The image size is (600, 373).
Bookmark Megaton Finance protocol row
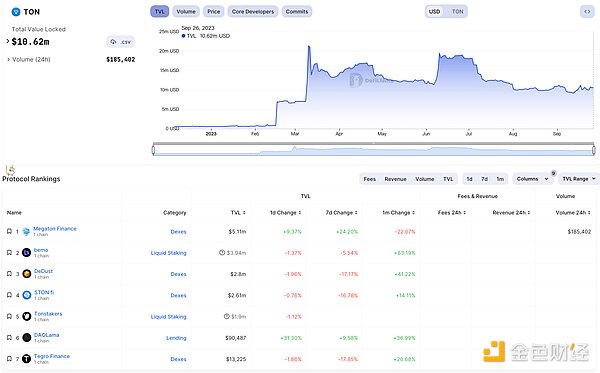click(x=9, y=231)
